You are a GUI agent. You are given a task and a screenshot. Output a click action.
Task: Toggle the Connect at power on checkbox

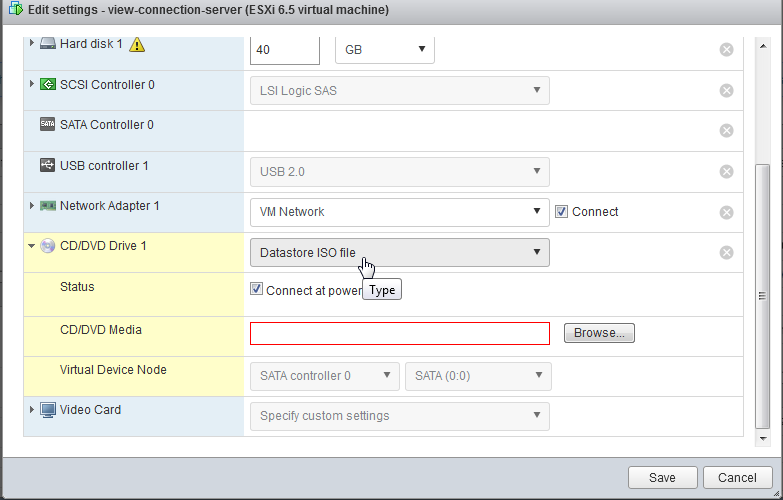(256, 289)
